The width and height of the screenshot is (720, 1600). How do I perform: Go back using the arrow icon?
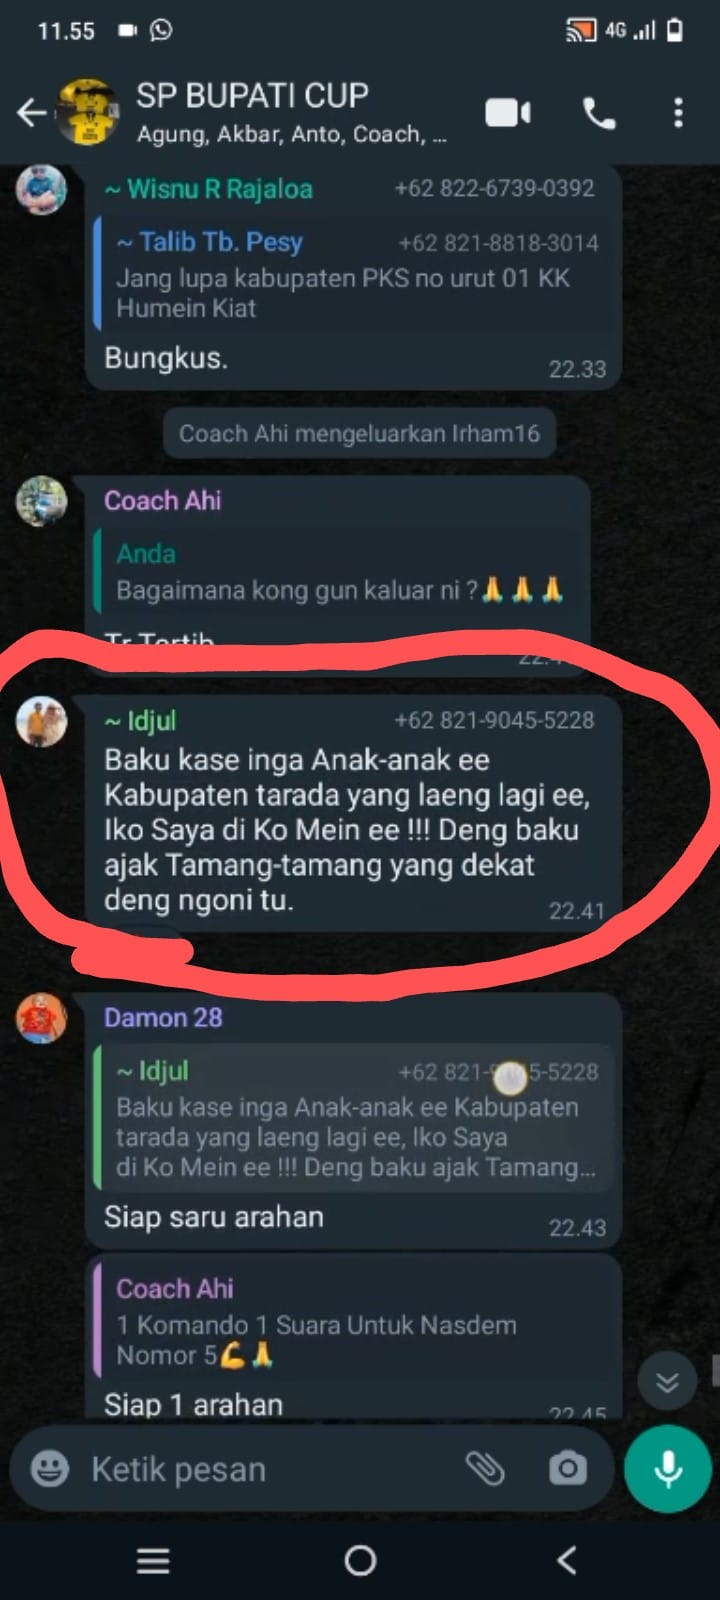pyautogui.click(x=31, y=113)
